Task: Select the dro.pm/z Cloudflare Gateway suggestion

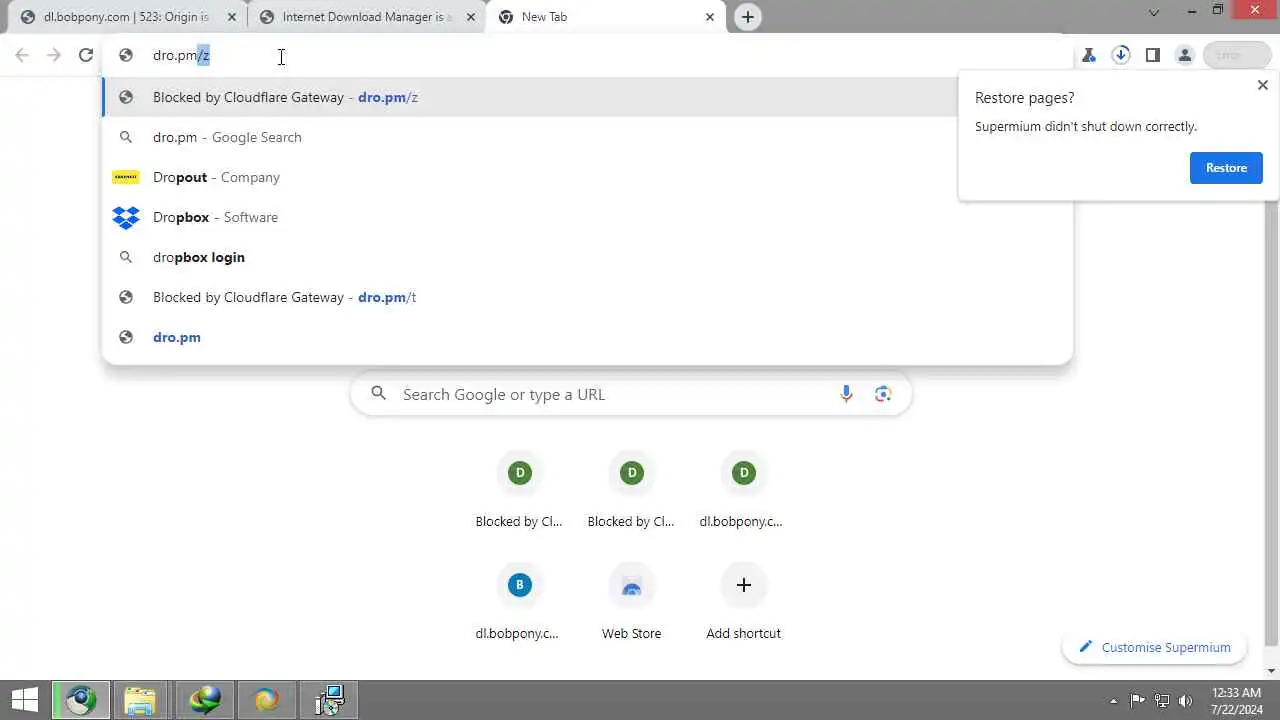Action: click(587, 97)
